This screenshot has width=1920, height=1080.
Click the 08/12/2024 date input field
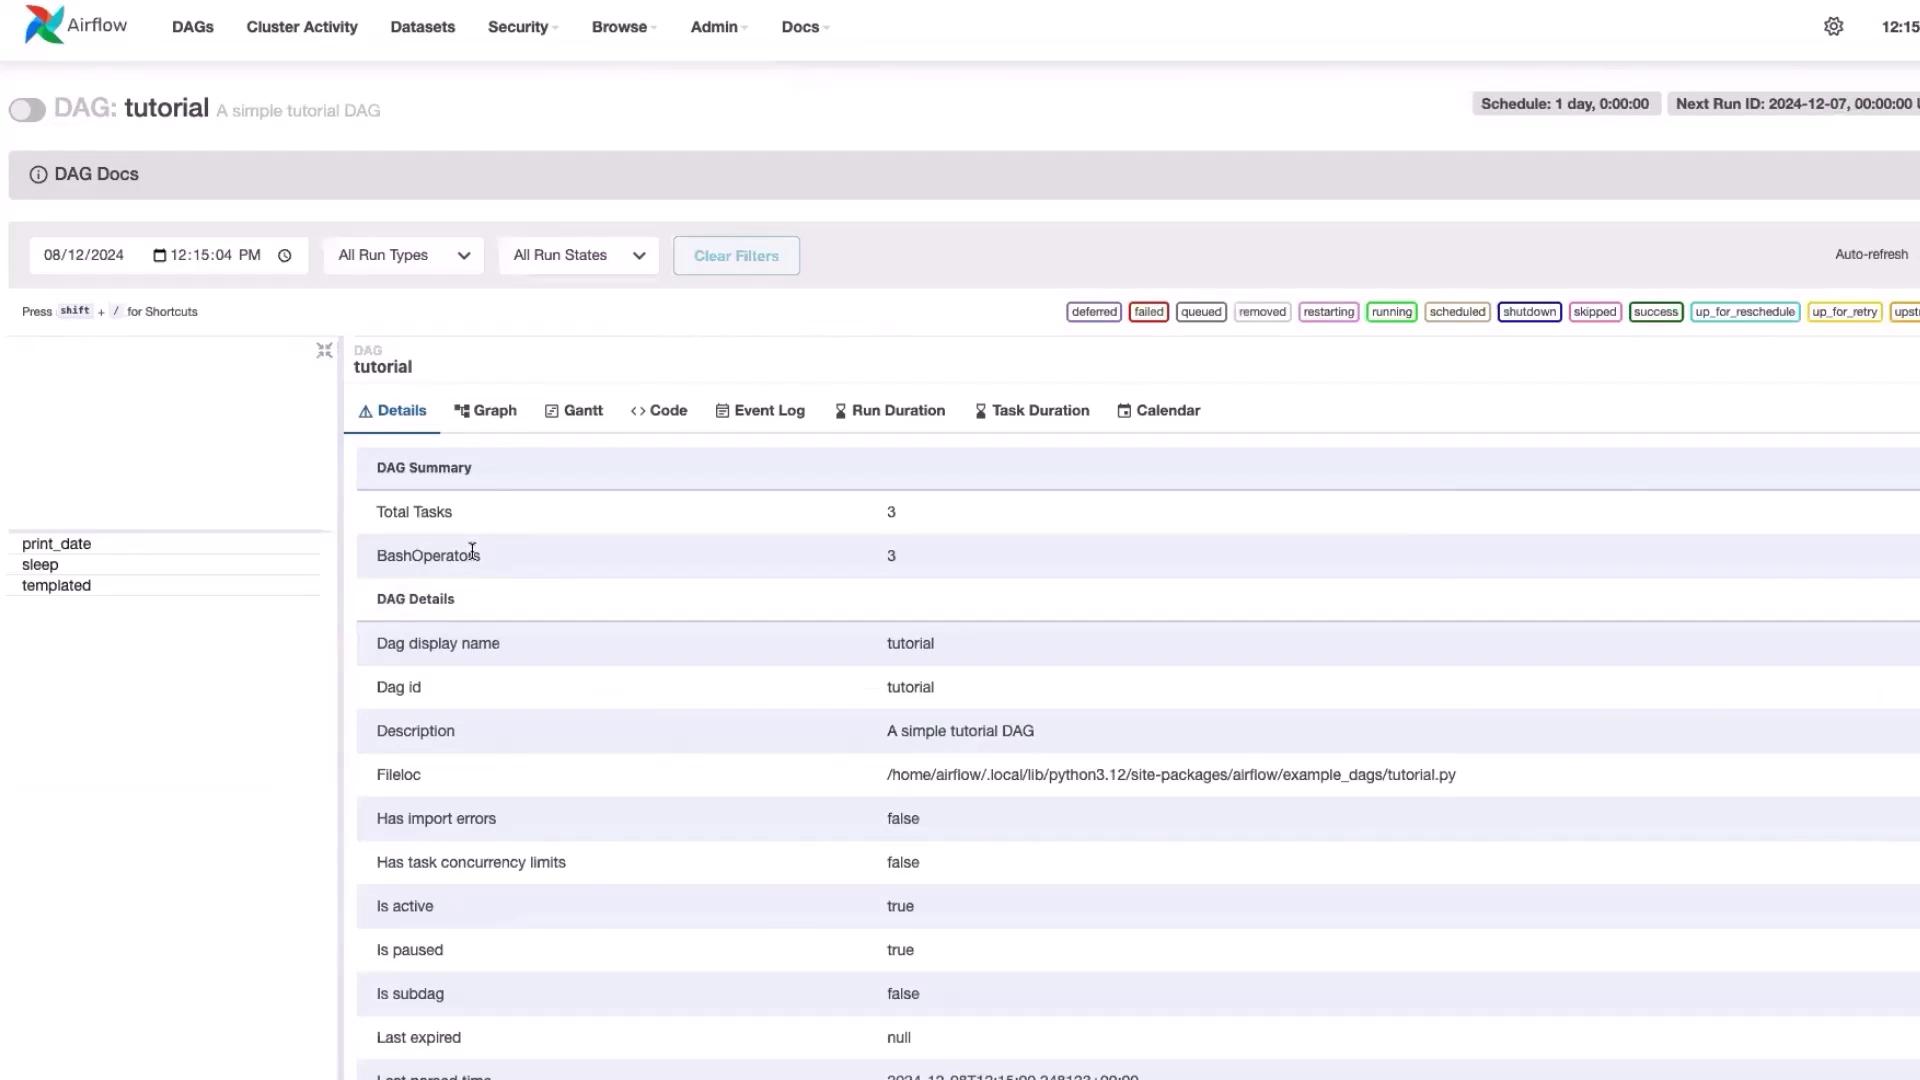pyautogui.click(x=84, y=256)
